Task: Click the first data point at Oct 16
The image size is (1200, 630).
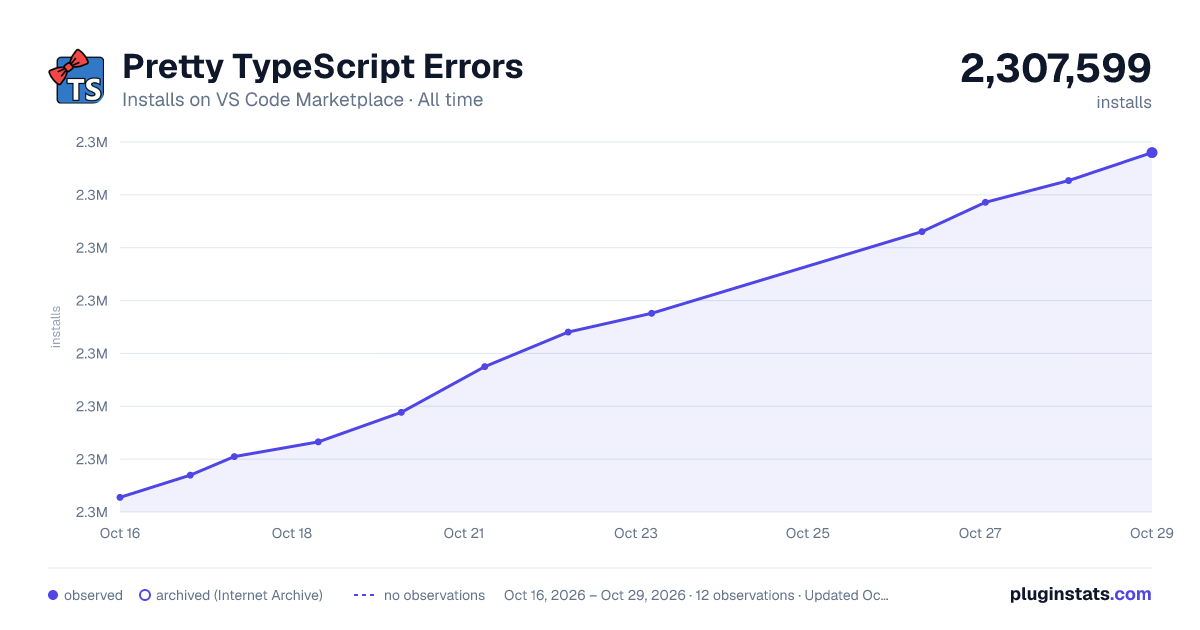Action: tap(120, 497)
